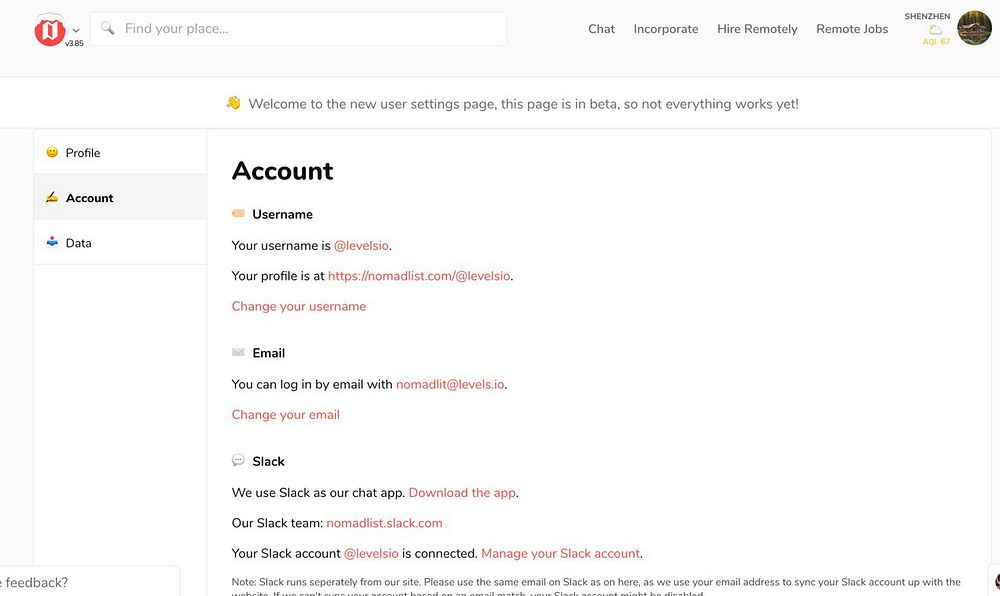Click the AQI 67 reading
Viewport: 1000px width, 596px height.
936,41
